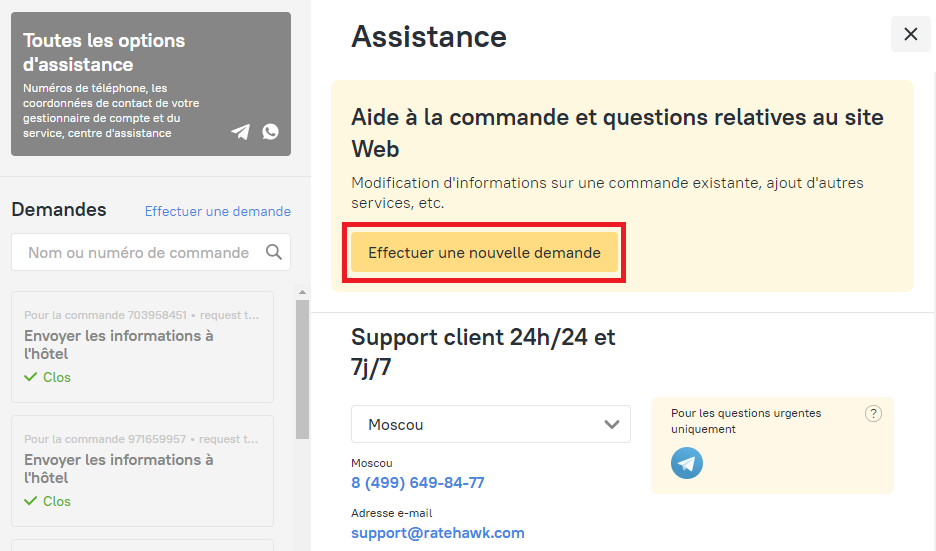Click the scroll-up arrow above requests list
The height and width of the screenshot is (551, 936).
tap(302, 292)
